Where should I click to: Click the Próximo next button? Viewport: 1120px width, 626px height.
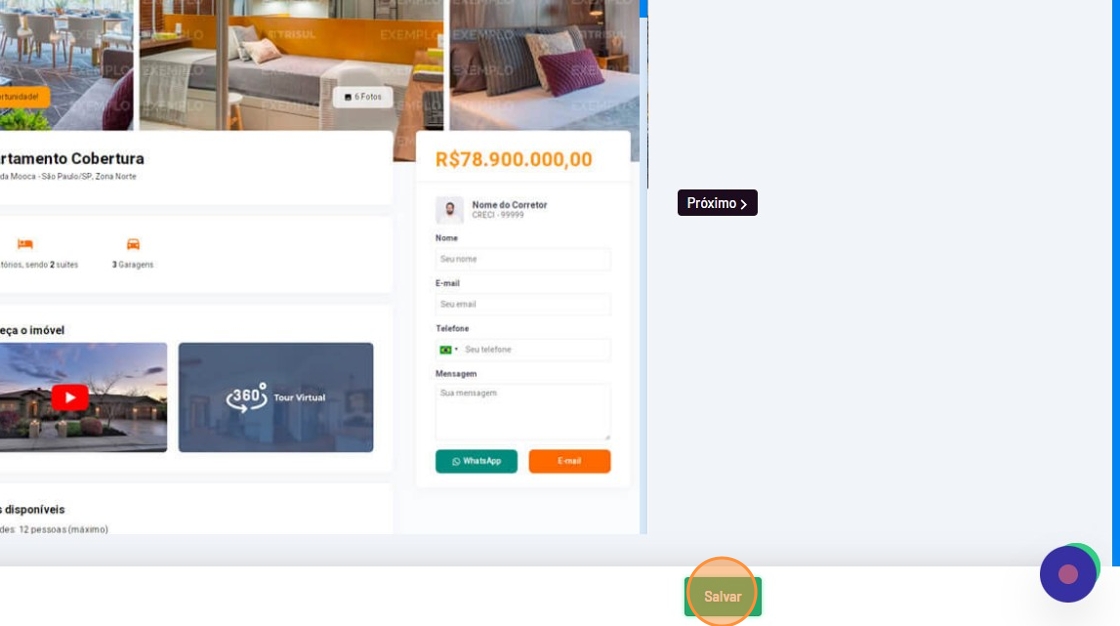click(717, 203)
